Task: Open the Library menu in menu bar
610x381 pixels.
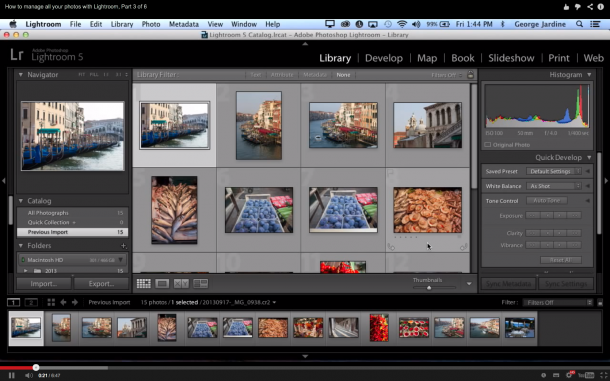Action: (x=122, y=24)
